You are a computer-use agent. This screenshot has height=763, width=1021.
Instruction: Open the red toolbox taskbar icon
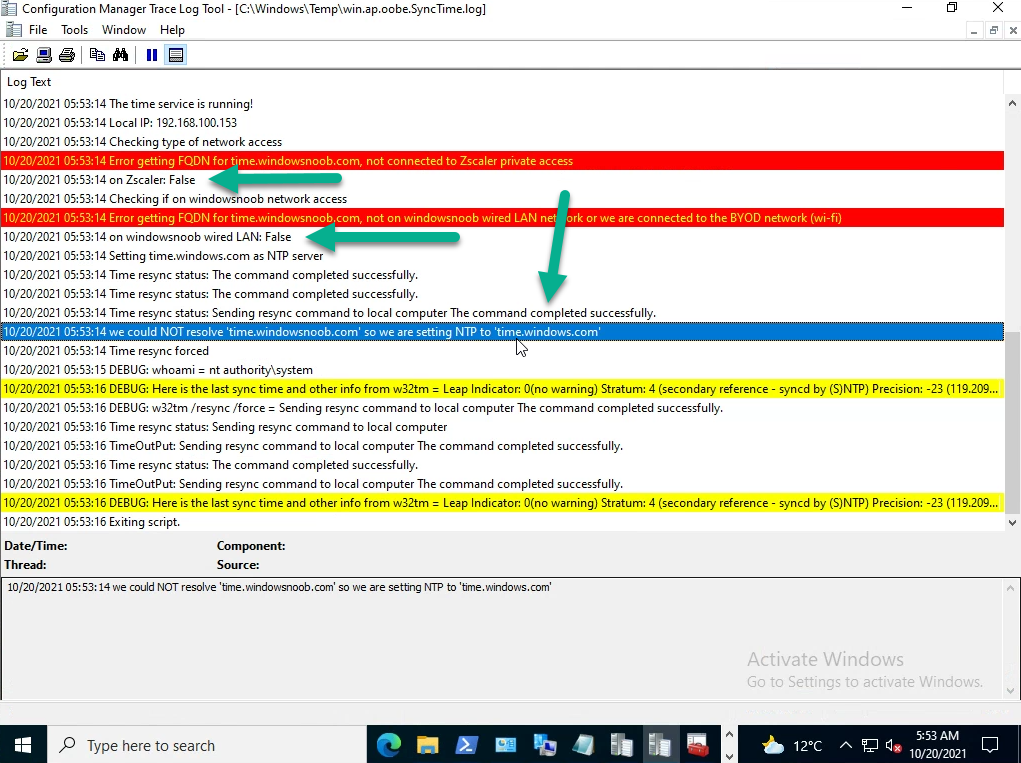[x=698, y=745]
